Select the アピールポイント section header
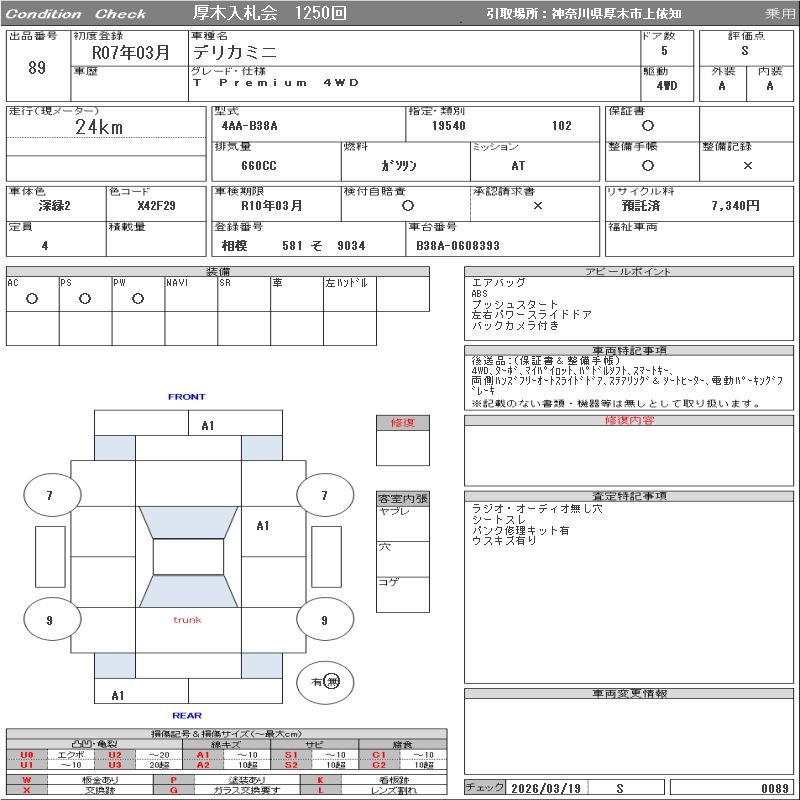 [x=628, y=272]
